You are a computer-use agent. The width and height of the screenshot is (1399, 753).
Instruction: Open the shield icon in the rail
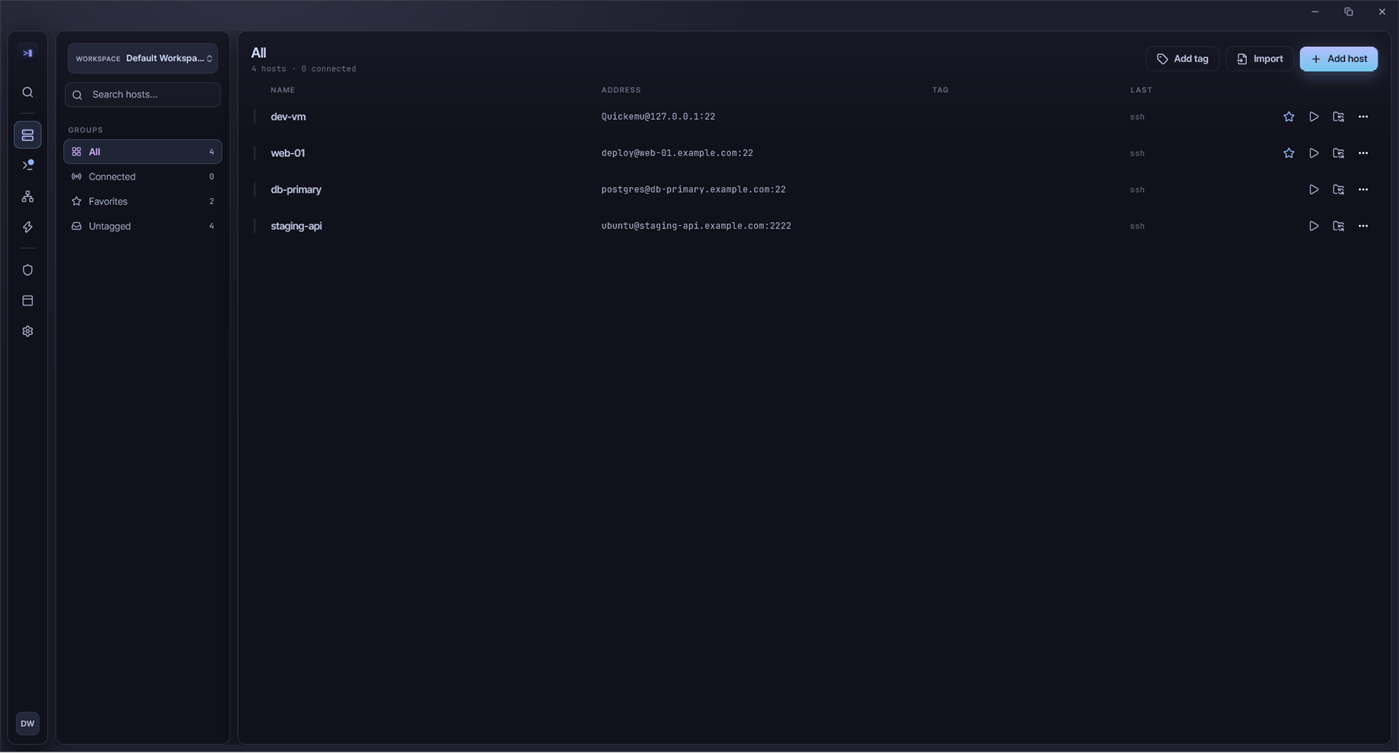tap(27, 270)
